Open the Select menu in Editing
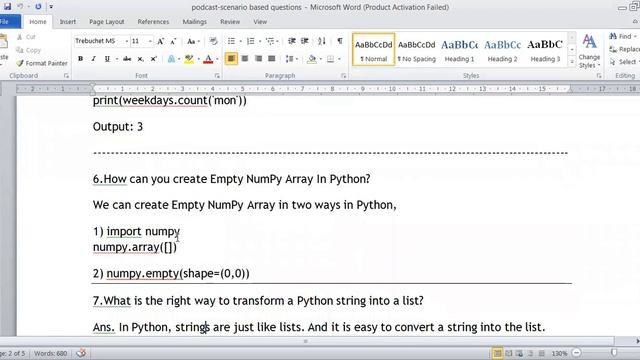The image size is (640, 360). (x=624, y=62)
